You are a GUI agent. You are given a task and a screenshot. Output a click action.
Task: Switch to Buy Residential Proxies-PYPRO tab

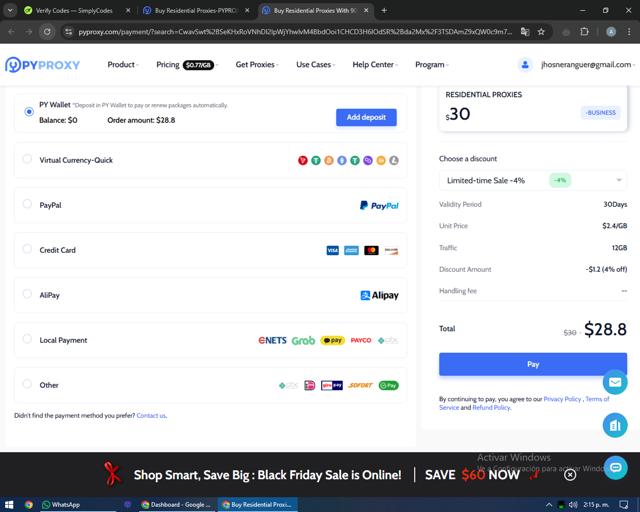196,11
